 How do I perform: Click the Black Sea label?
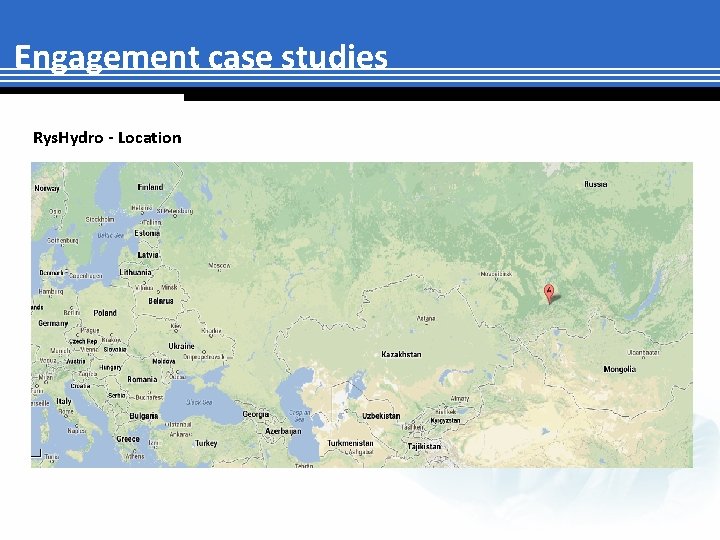pyautogui.click(x=199, y=402)
